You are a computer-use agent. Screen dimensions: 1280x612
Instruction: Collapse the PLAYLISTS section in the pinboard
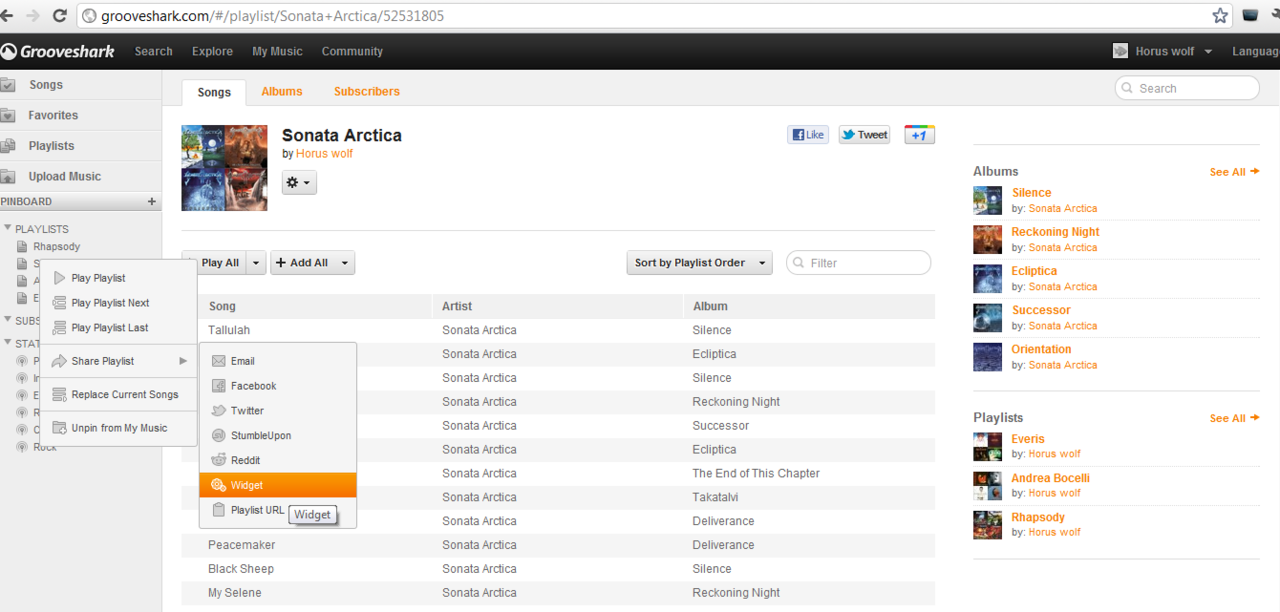[8, 229]
